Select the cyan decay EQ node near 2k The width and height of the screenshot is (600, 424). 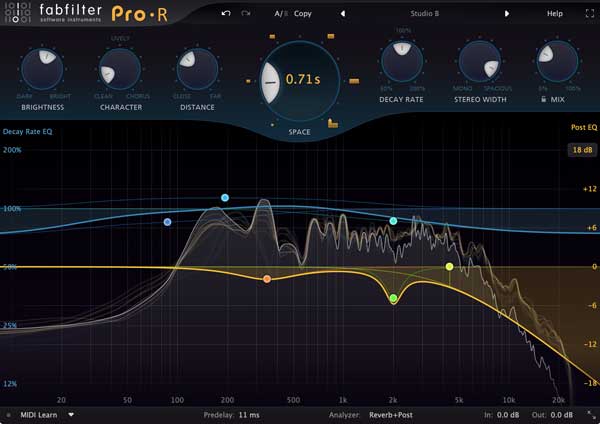[393, 221]
